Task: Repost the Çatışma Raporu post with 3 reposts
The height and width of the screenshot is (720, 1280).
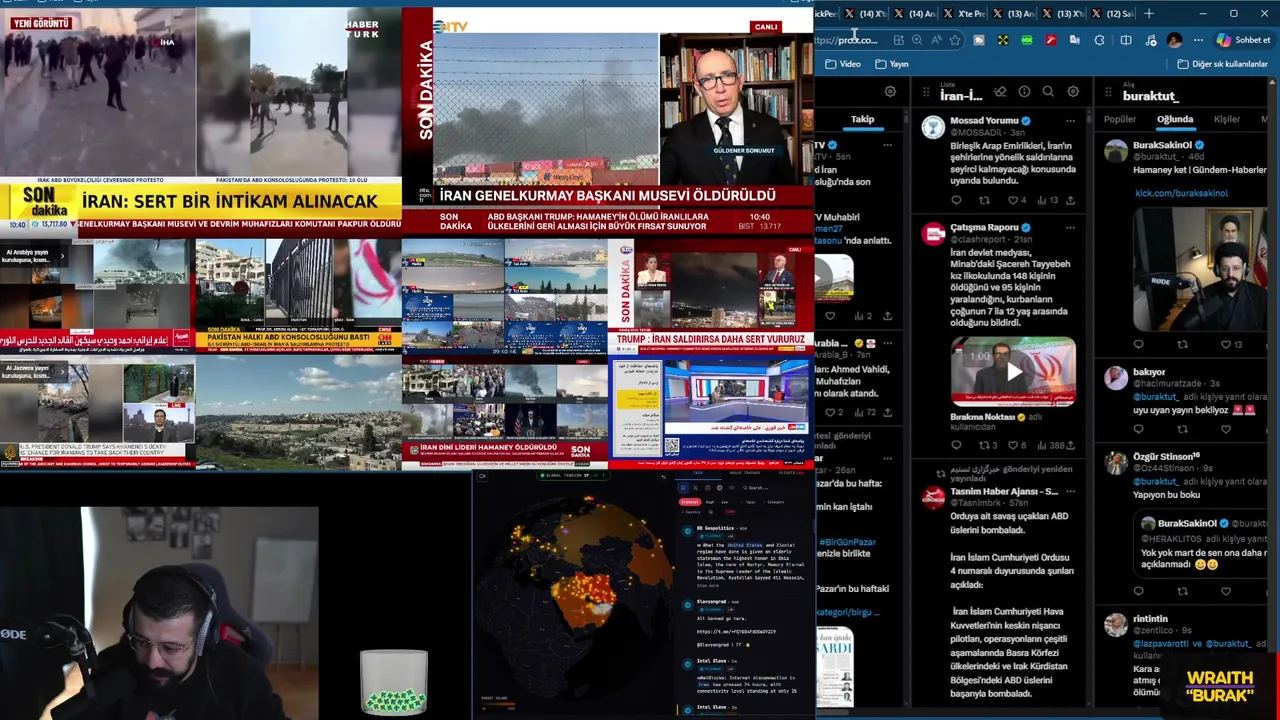Action: click(x=986, y=445)
